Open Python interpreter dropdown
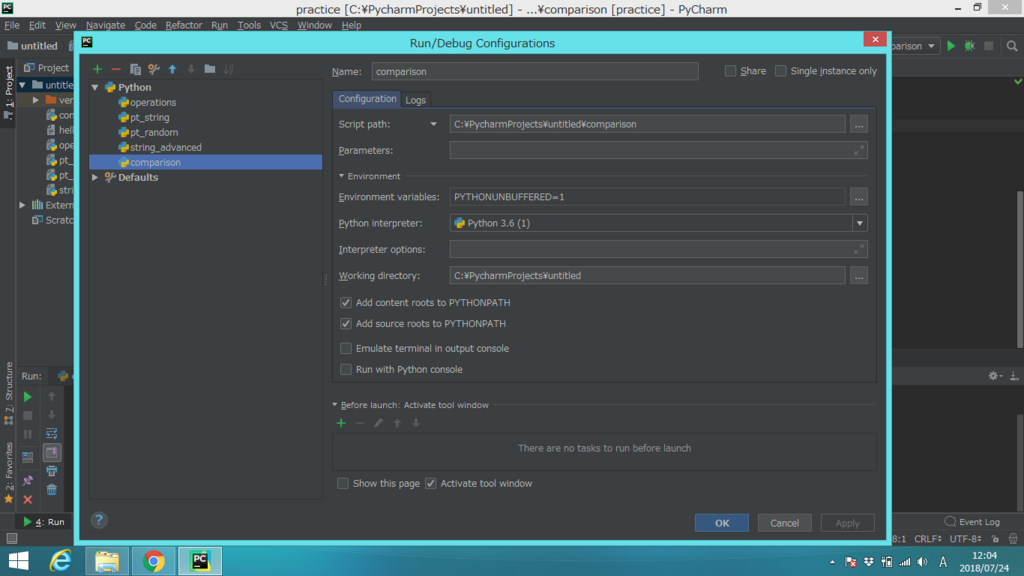 859,223
